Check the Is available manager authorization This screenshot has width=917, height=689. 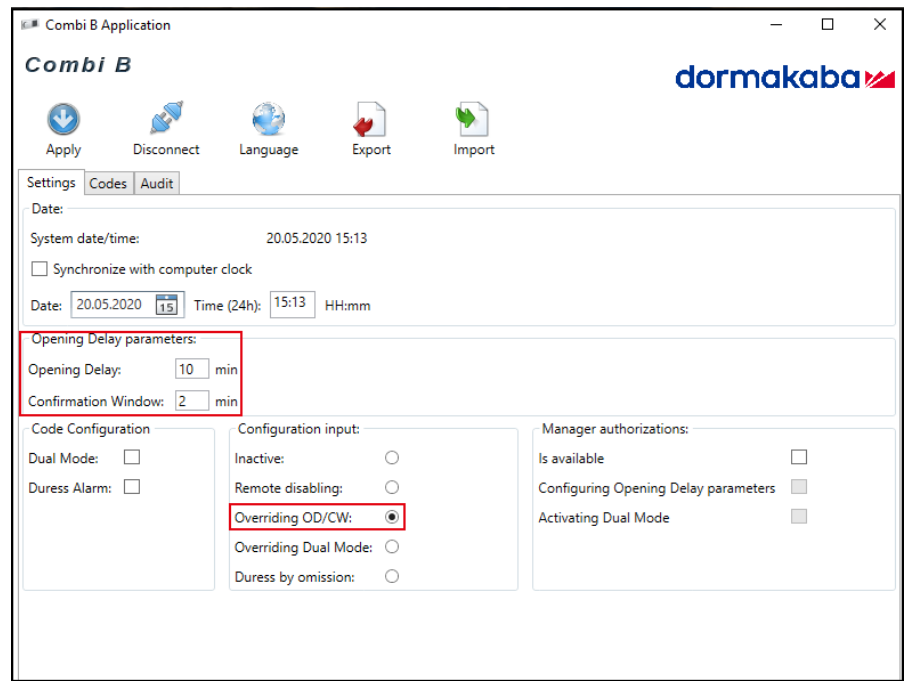coord(798,458)
